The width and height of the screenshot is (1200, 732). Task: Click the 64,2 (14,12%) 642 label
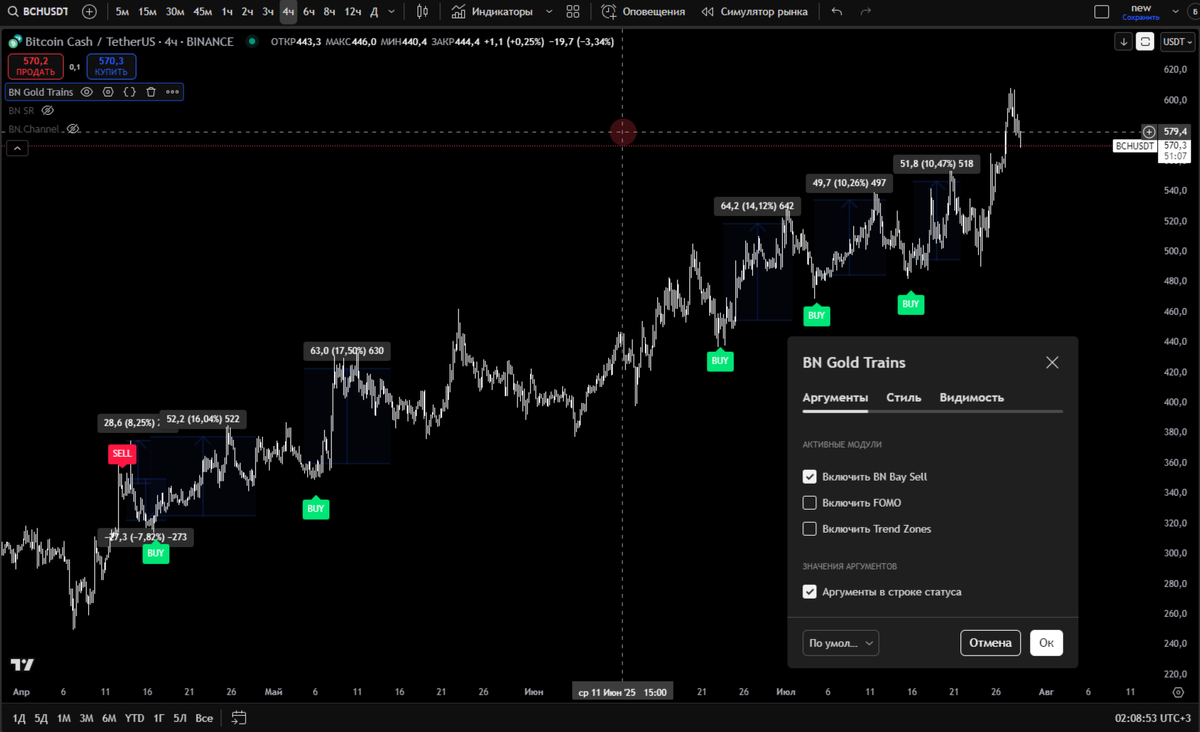tap(757, 206)
